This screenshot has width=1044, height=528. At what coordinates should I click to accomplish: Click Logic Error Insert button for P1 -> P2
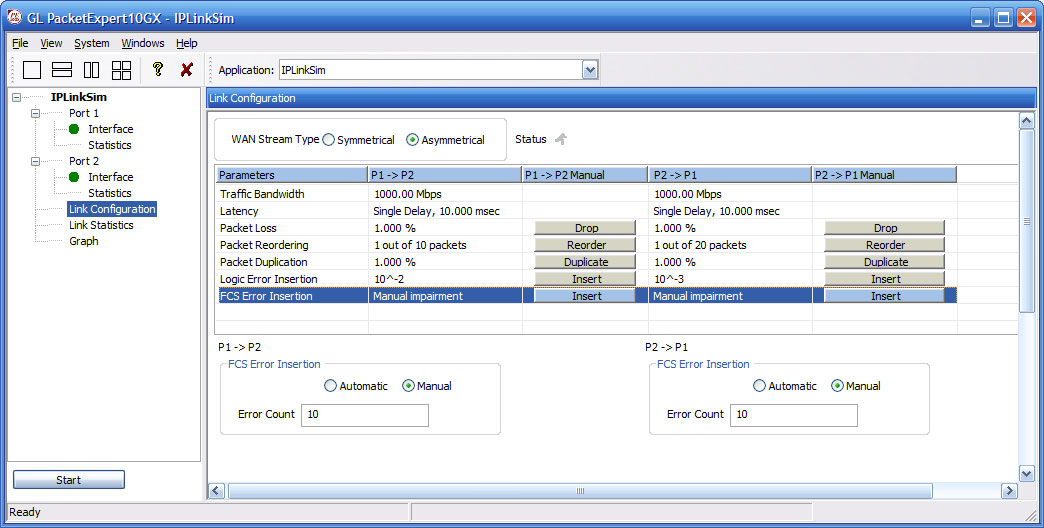[x=586, y=279]
